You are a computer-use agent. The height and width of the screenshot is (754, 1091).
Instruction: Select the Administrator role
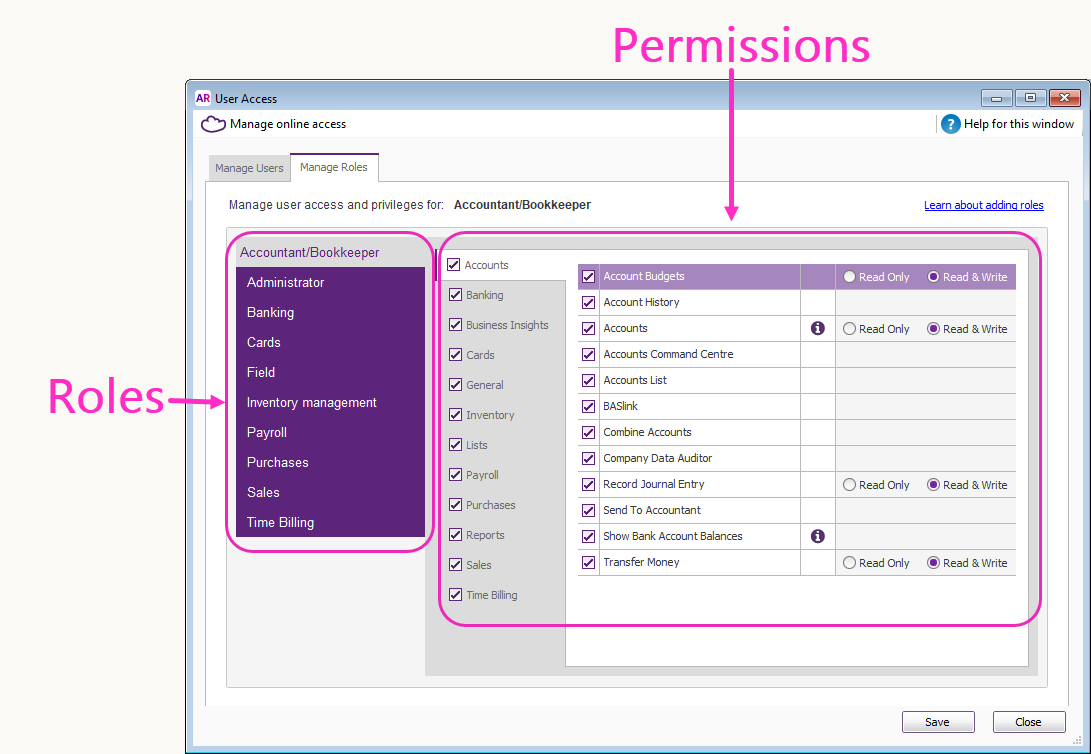[331, 282]
